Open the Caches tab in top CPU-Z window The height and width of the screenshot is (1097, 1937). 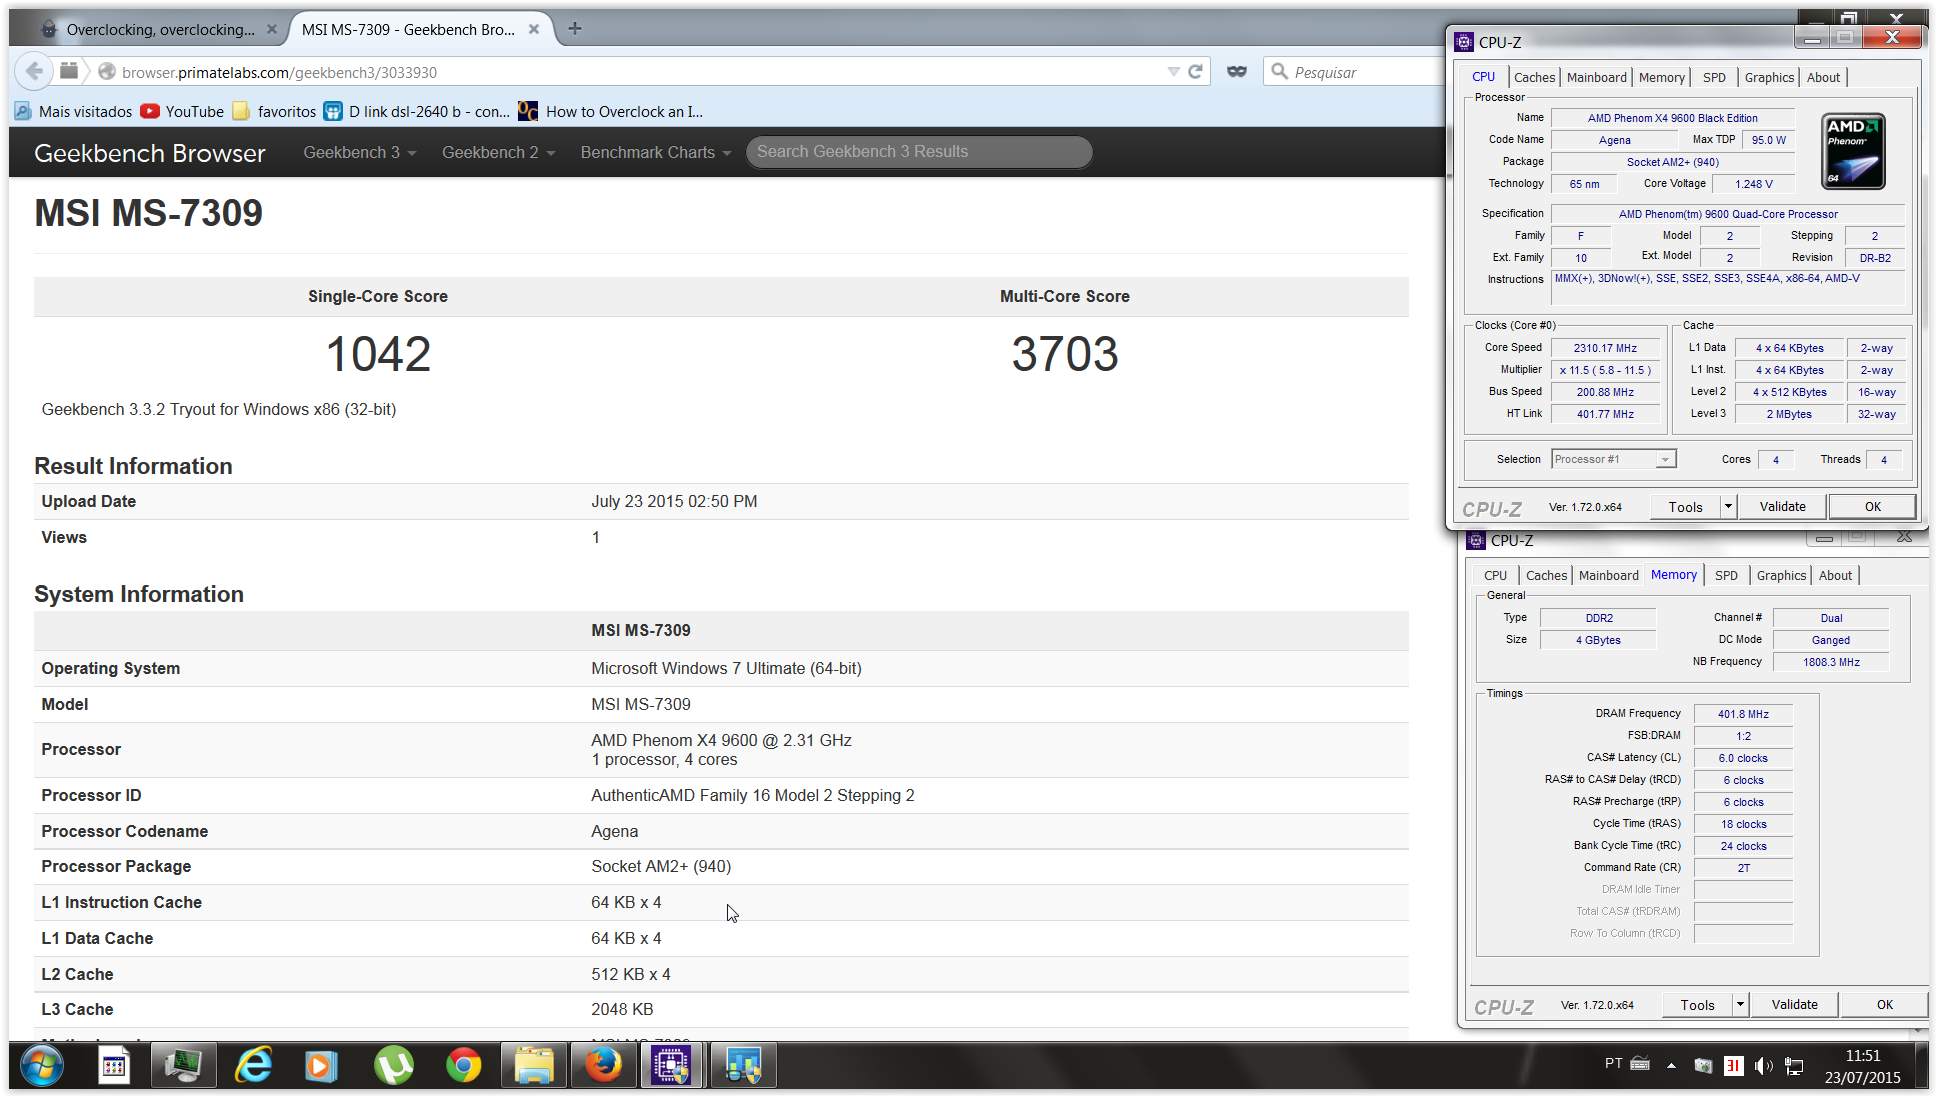[x=1534, y=77]
